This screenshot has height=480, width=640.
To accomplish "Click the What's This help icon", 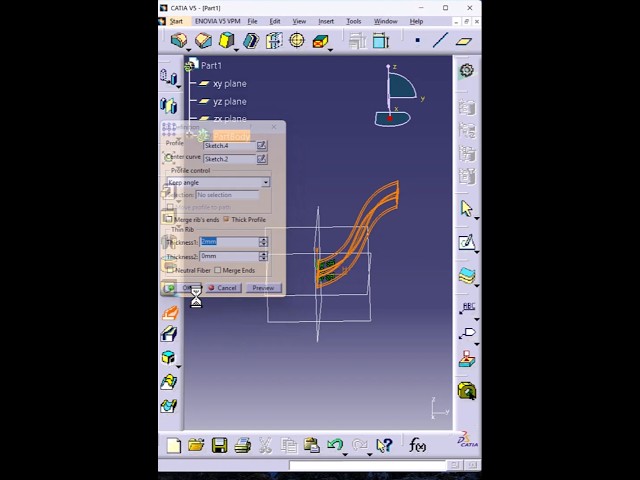I will pyautogui.click(x=384, y=445).
